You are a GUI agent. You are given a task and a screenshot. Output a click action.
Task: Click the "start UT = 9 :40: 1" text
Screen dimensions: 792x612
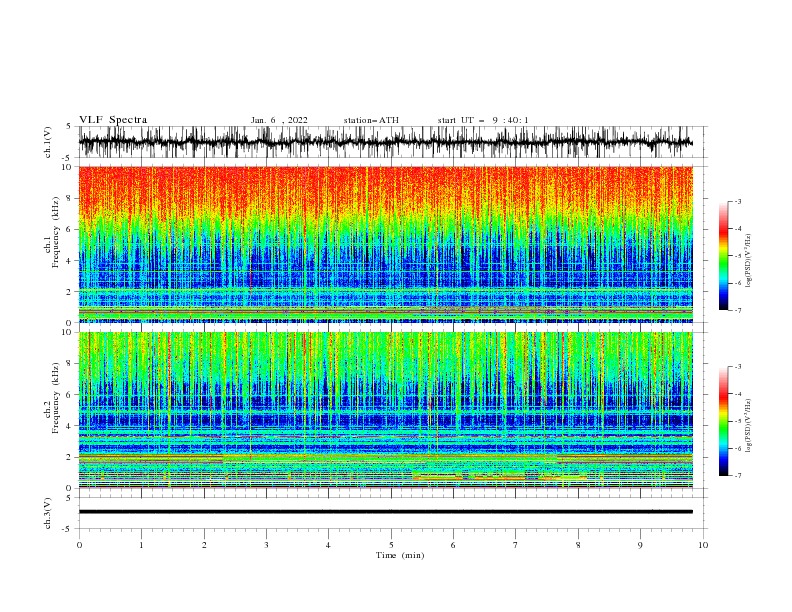[483, 120]
